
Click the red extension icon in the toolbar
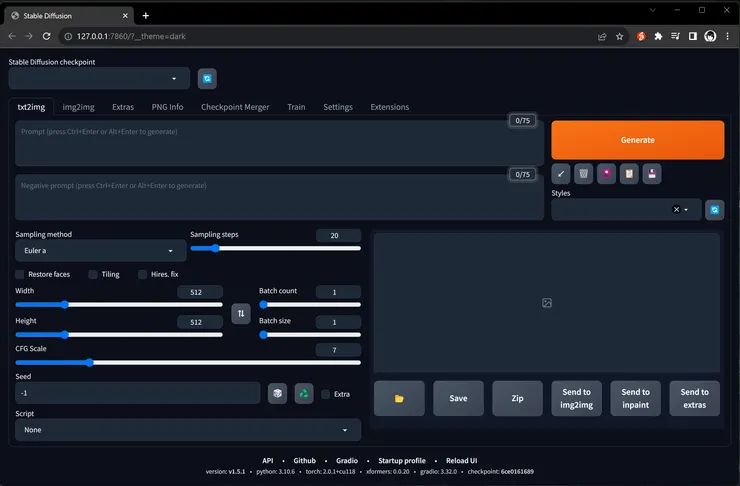coord(641,36)
